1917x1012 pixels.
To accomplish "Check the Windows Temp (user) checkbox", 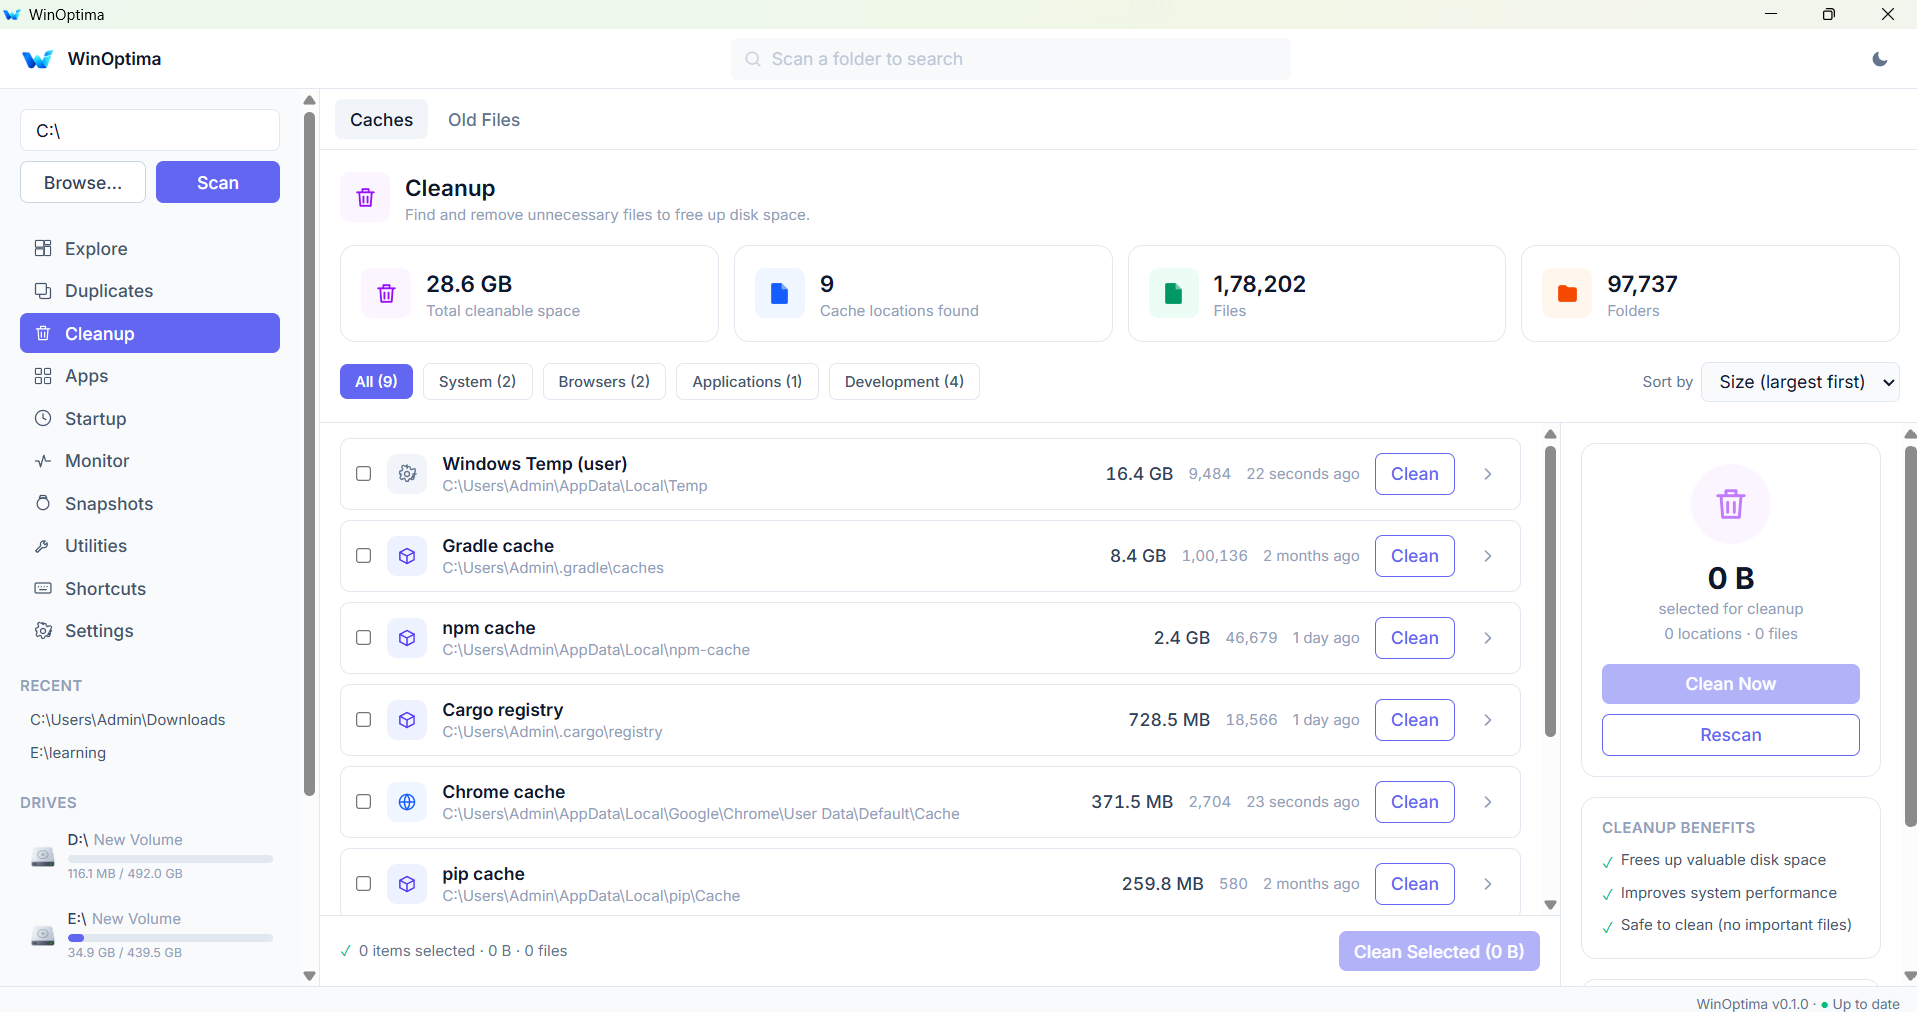I will pos(364,474).
